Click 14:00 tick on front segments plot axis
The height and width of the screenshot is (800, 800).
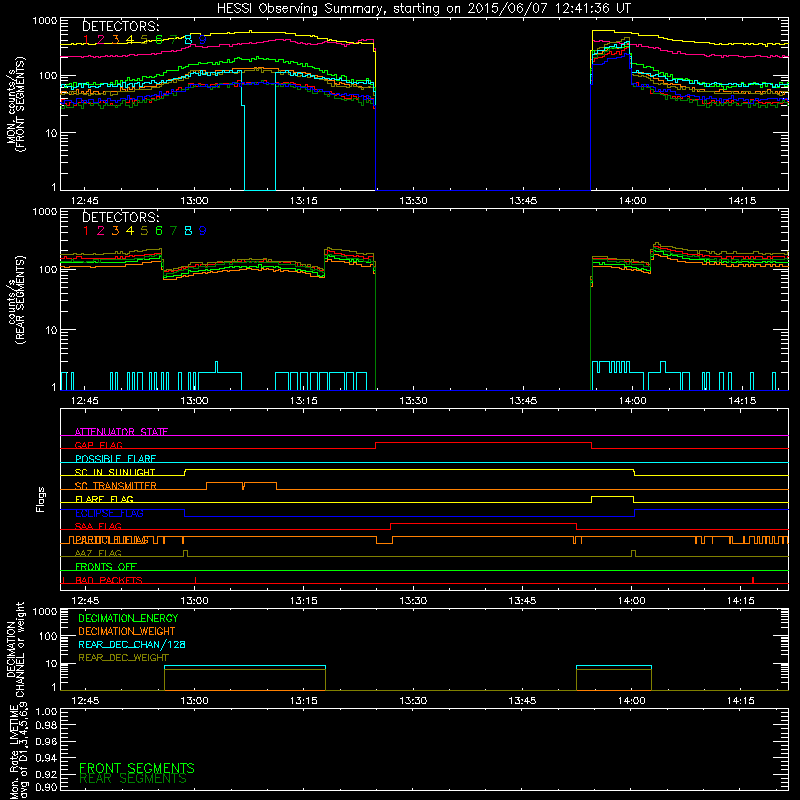[x=633, y=201]
